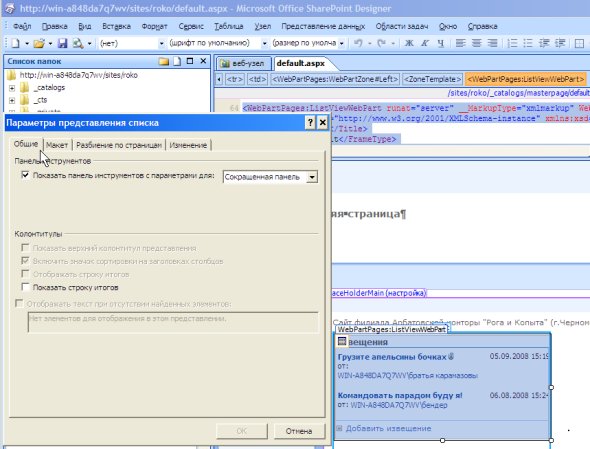590x449 pixels.
Task: Close the folder list panel
Action: click(x=203, y=61)
